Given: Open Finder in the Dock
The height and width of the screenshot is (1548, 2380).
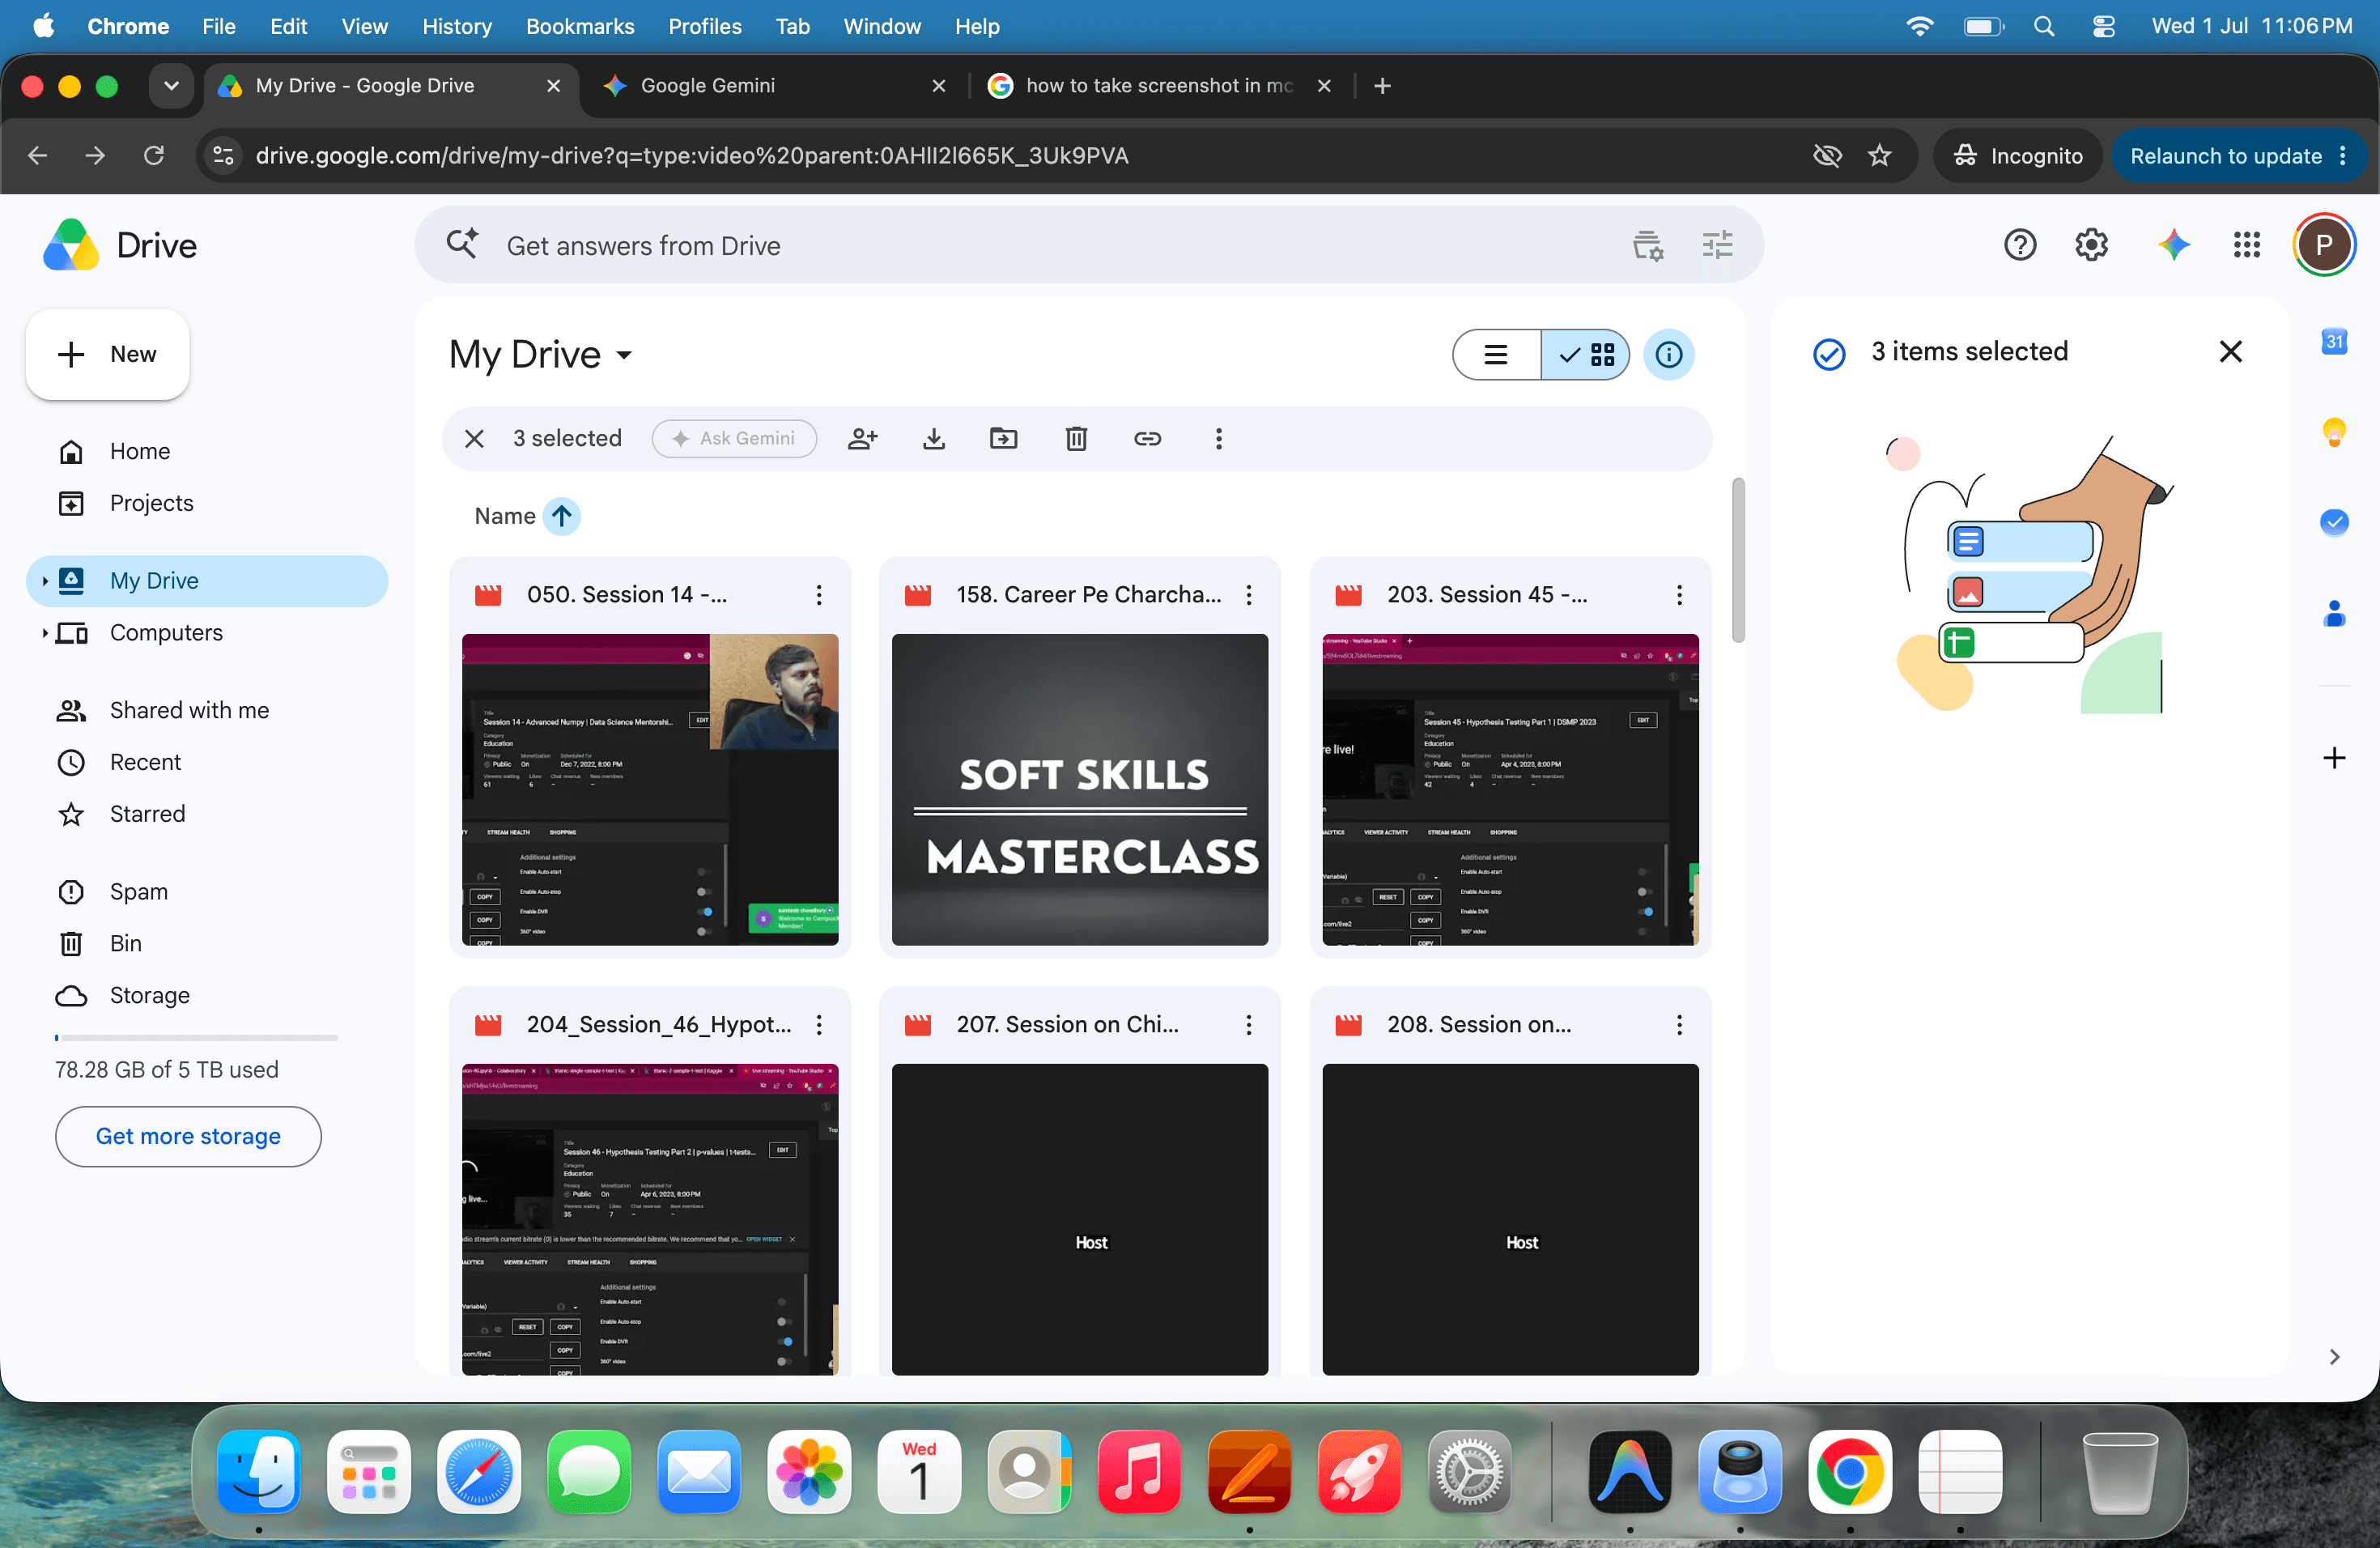Looking at the screenshot, I should [x=259, y=1472].
